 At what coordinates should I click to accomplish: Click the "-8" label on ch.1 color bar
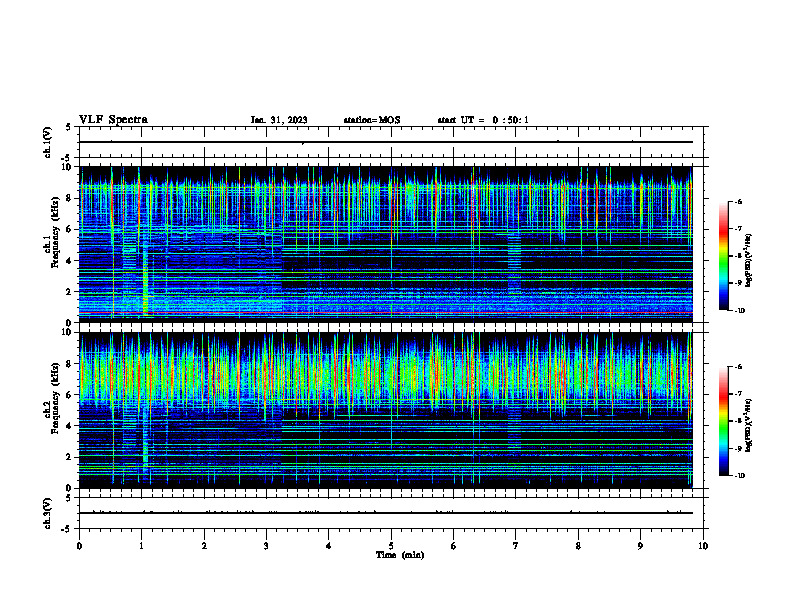click(x=738, y=256)
